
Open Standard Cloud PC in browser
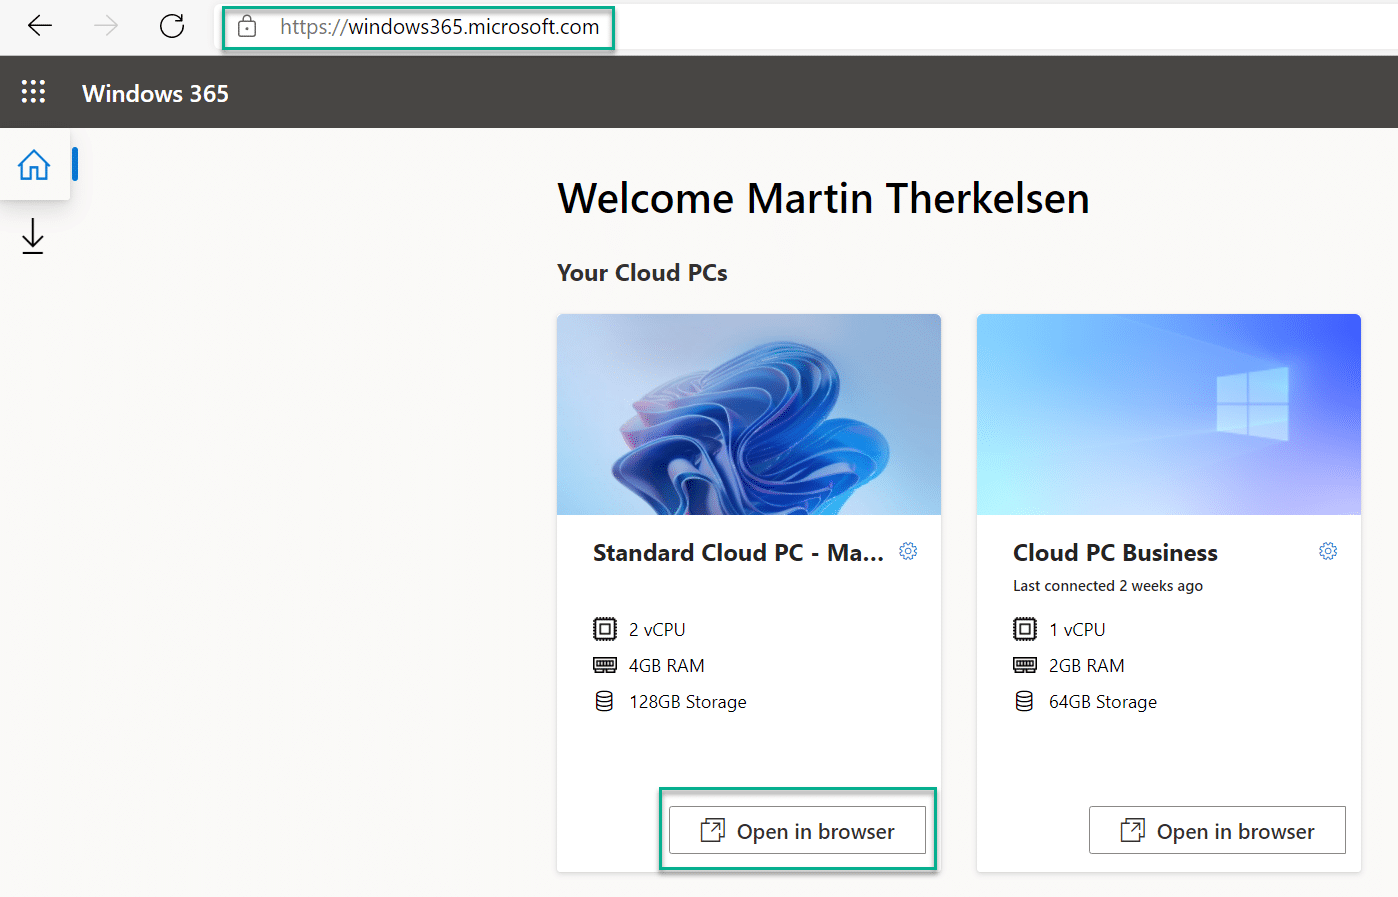[797, 830]
